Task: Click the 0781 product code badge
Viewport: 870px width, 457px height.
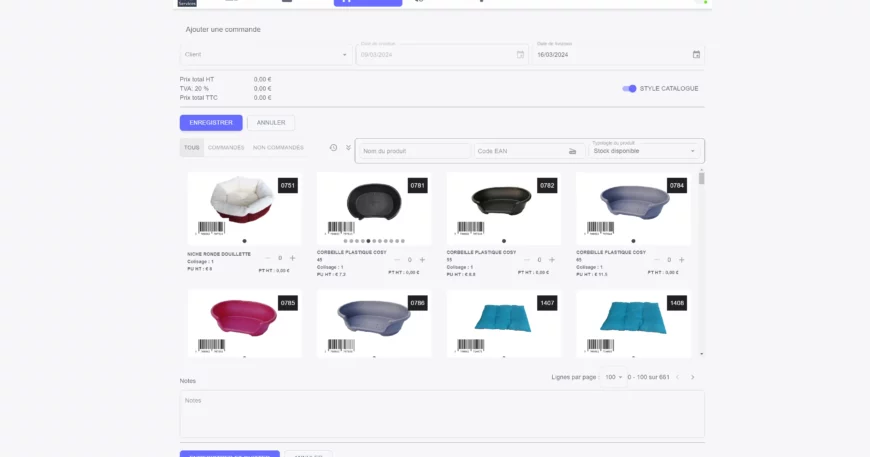Action: pyautogui.click(x=417, y=185)
